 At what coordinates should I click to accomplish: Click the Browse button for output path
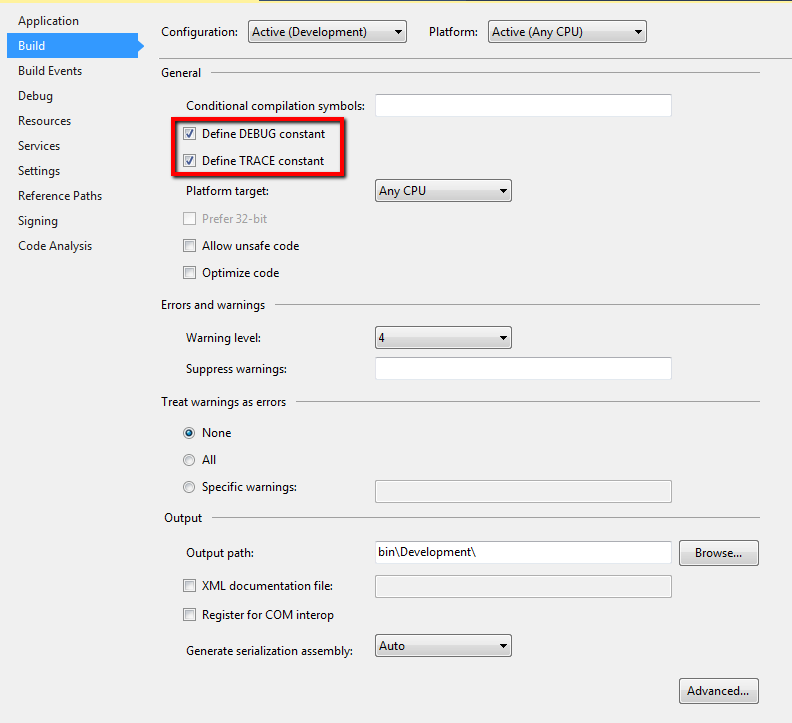point(718,553)
